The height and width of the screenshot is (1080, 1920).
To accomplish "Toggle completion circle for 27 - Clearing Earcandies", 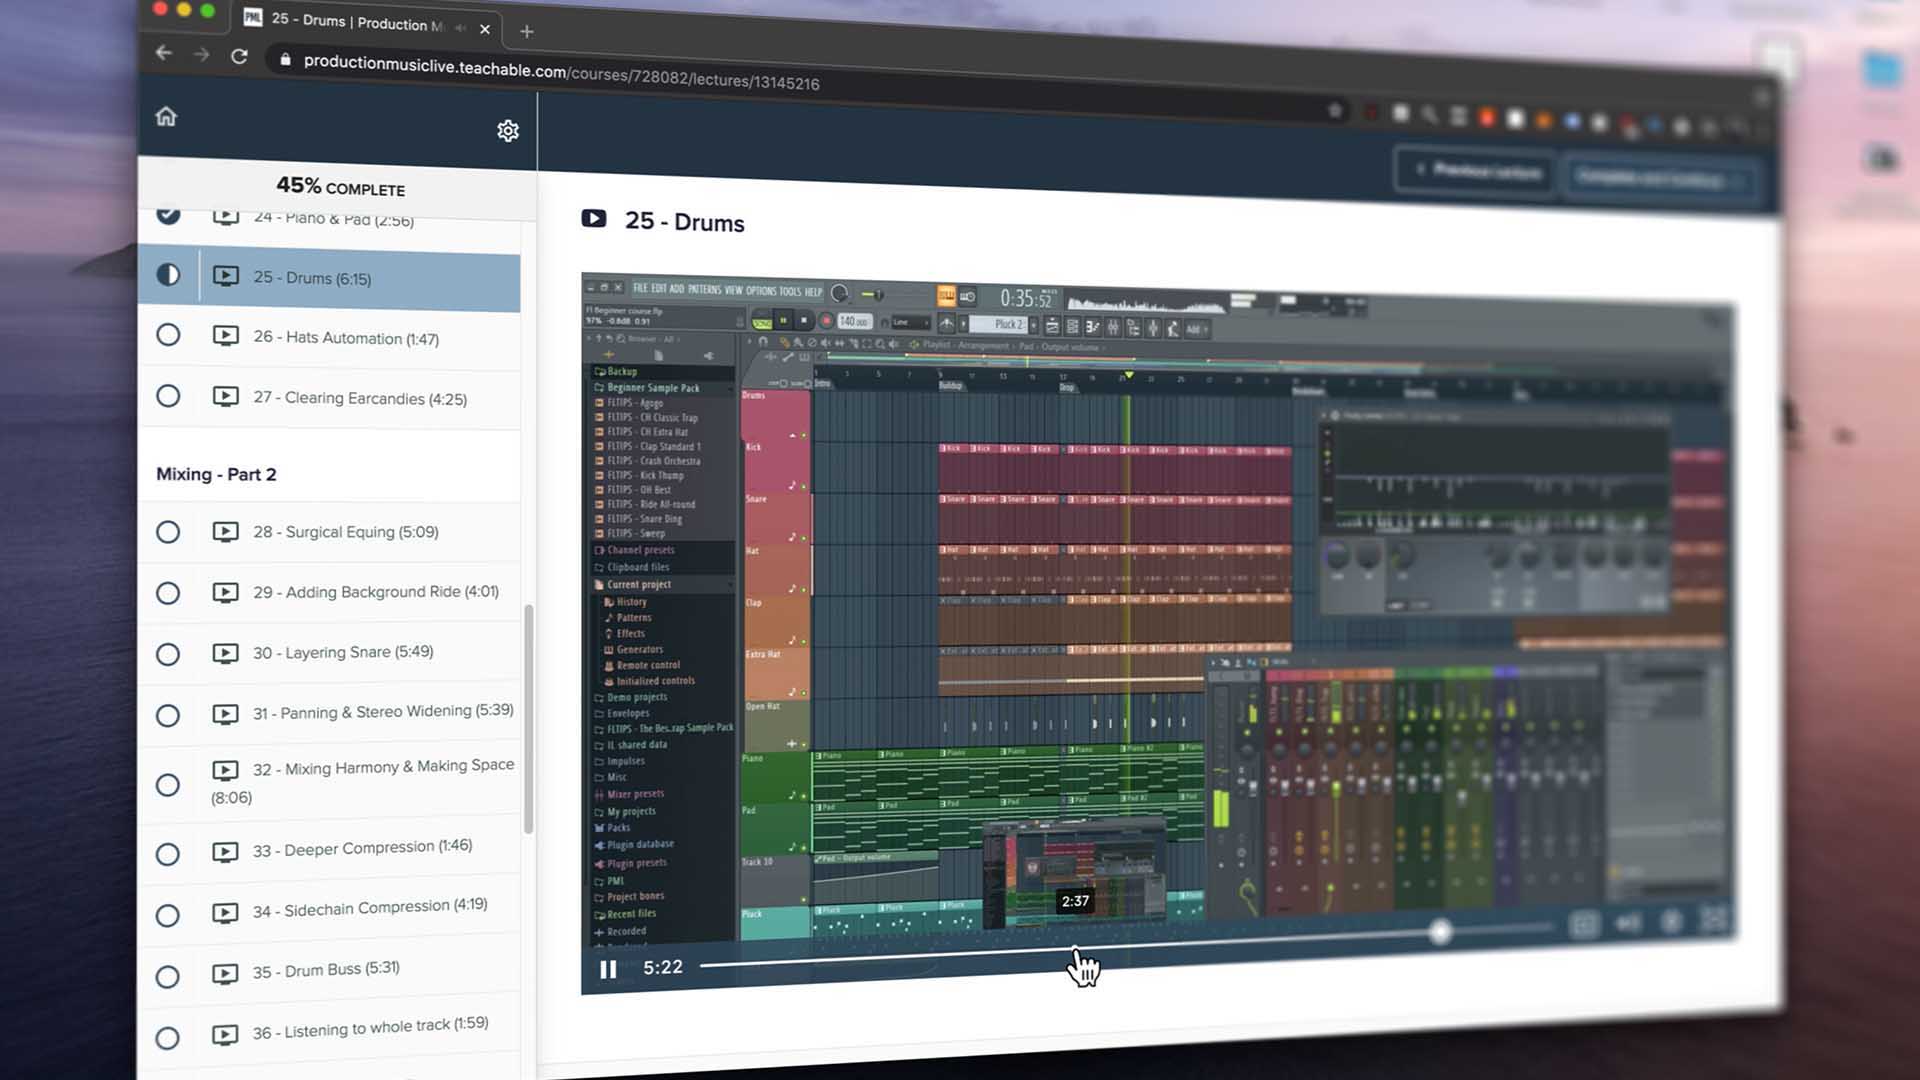I will click(x=168, y=396).
